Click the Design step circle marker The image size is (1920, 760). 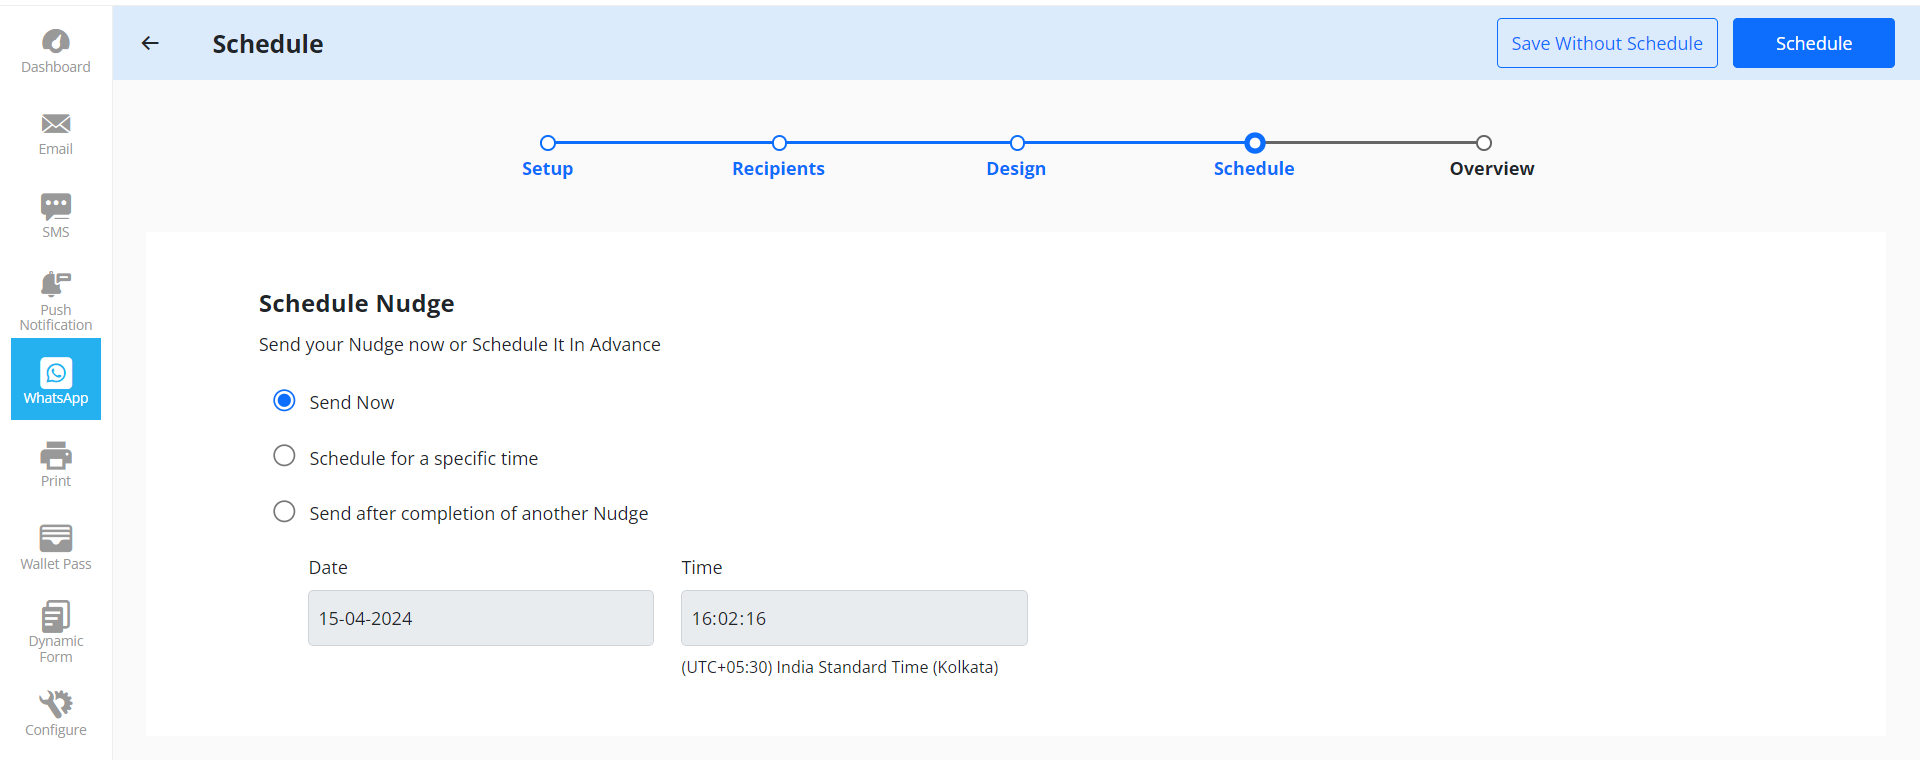[1017, 143]
